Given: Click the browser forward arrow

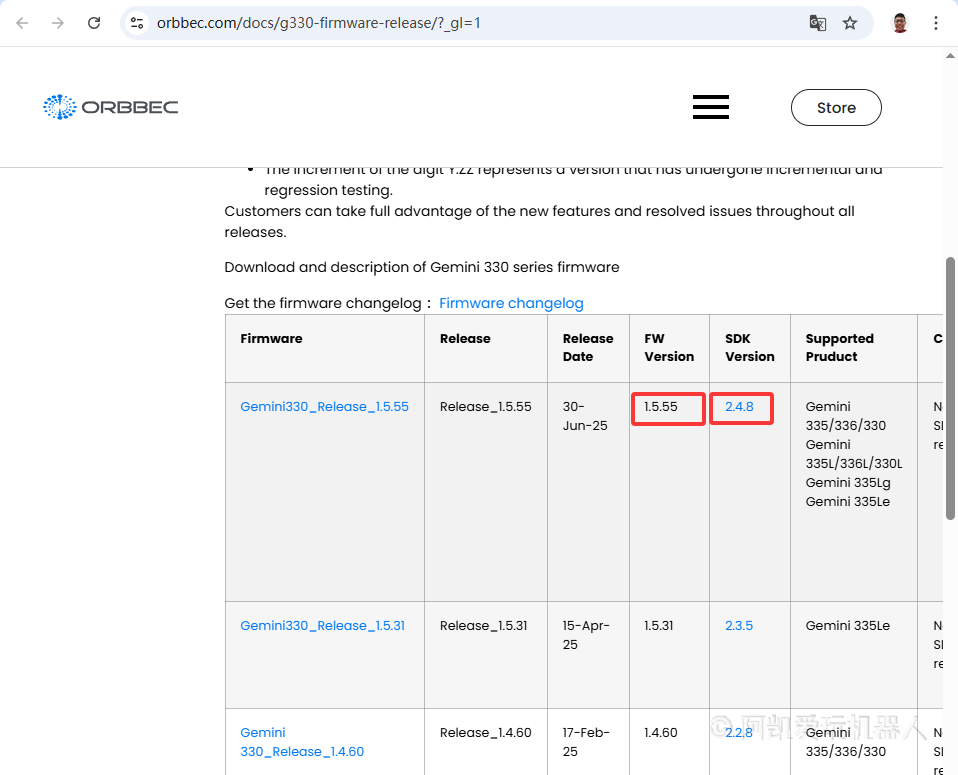Looking at the screenshot, I should [58, 23].
